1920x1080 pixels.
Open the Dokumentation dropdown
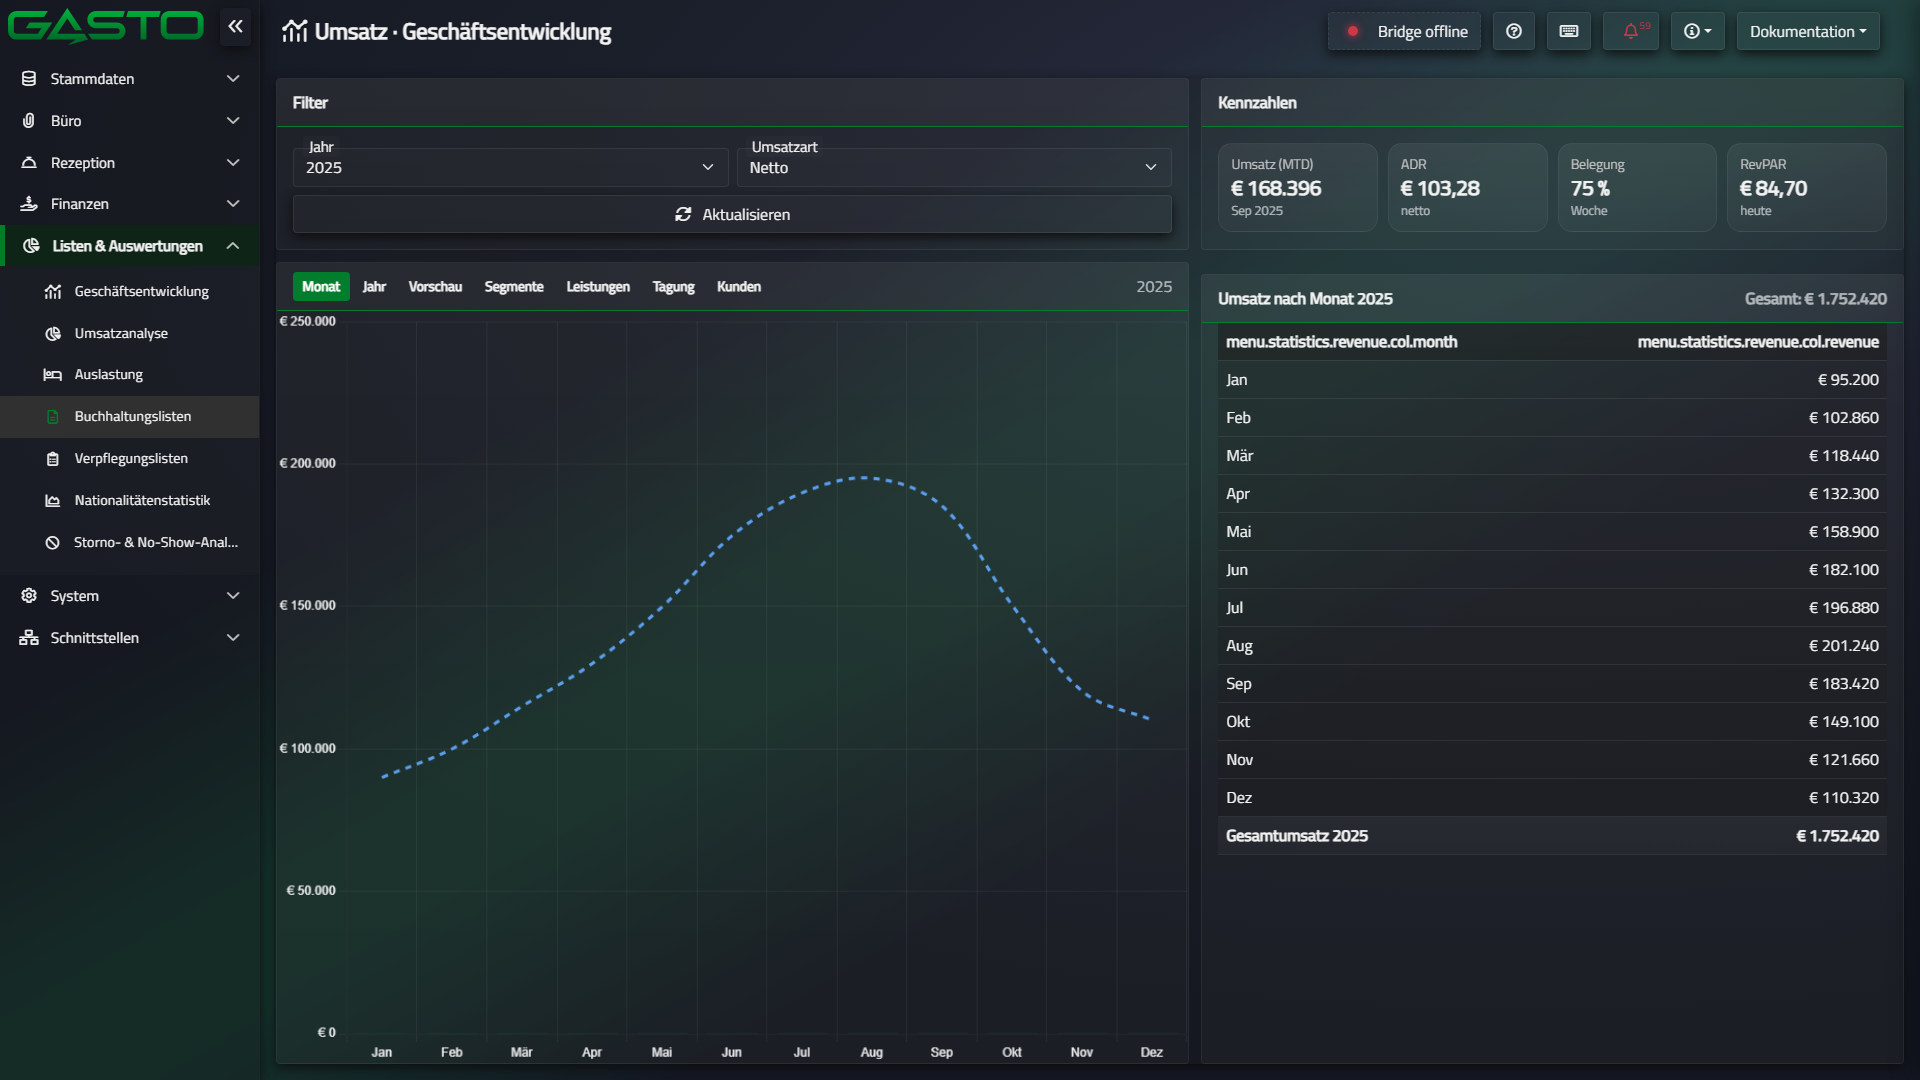1808,31
